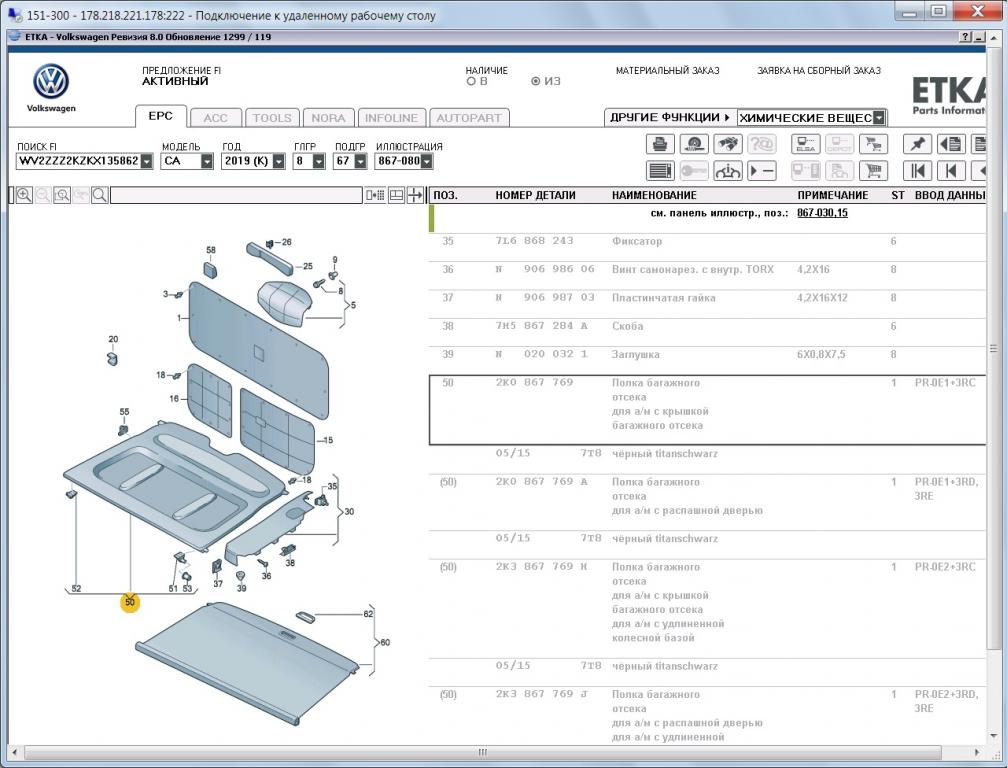
Task: Click the zoom region magnifier icon
Action: coord(62,195)
